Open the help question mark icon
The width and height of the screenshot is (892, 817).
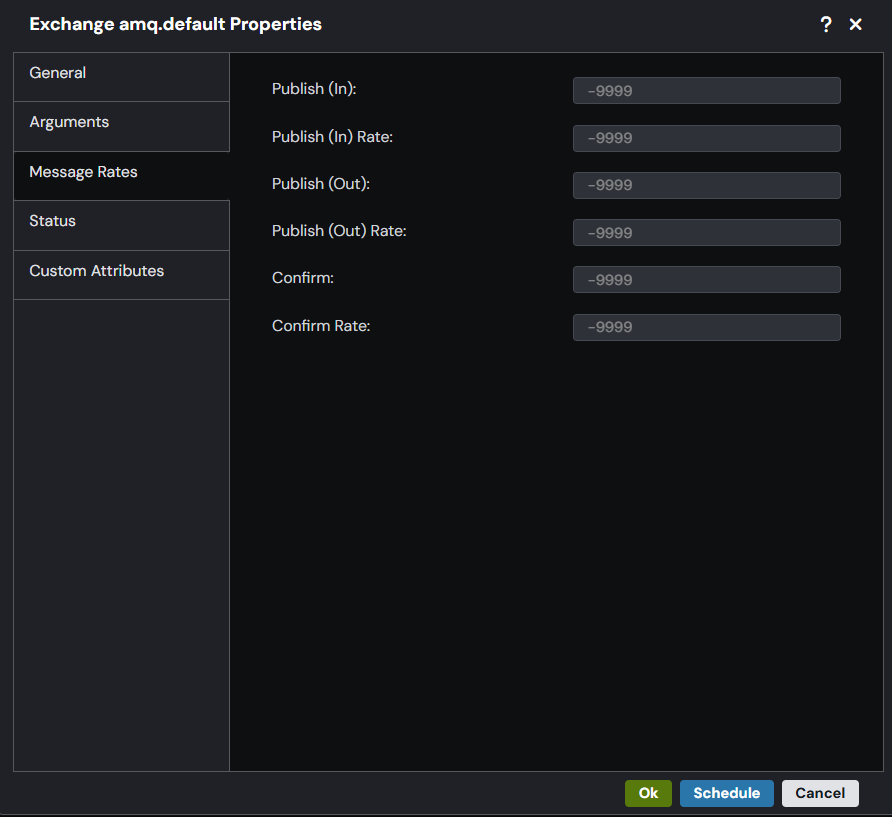[x=826, y=24]
